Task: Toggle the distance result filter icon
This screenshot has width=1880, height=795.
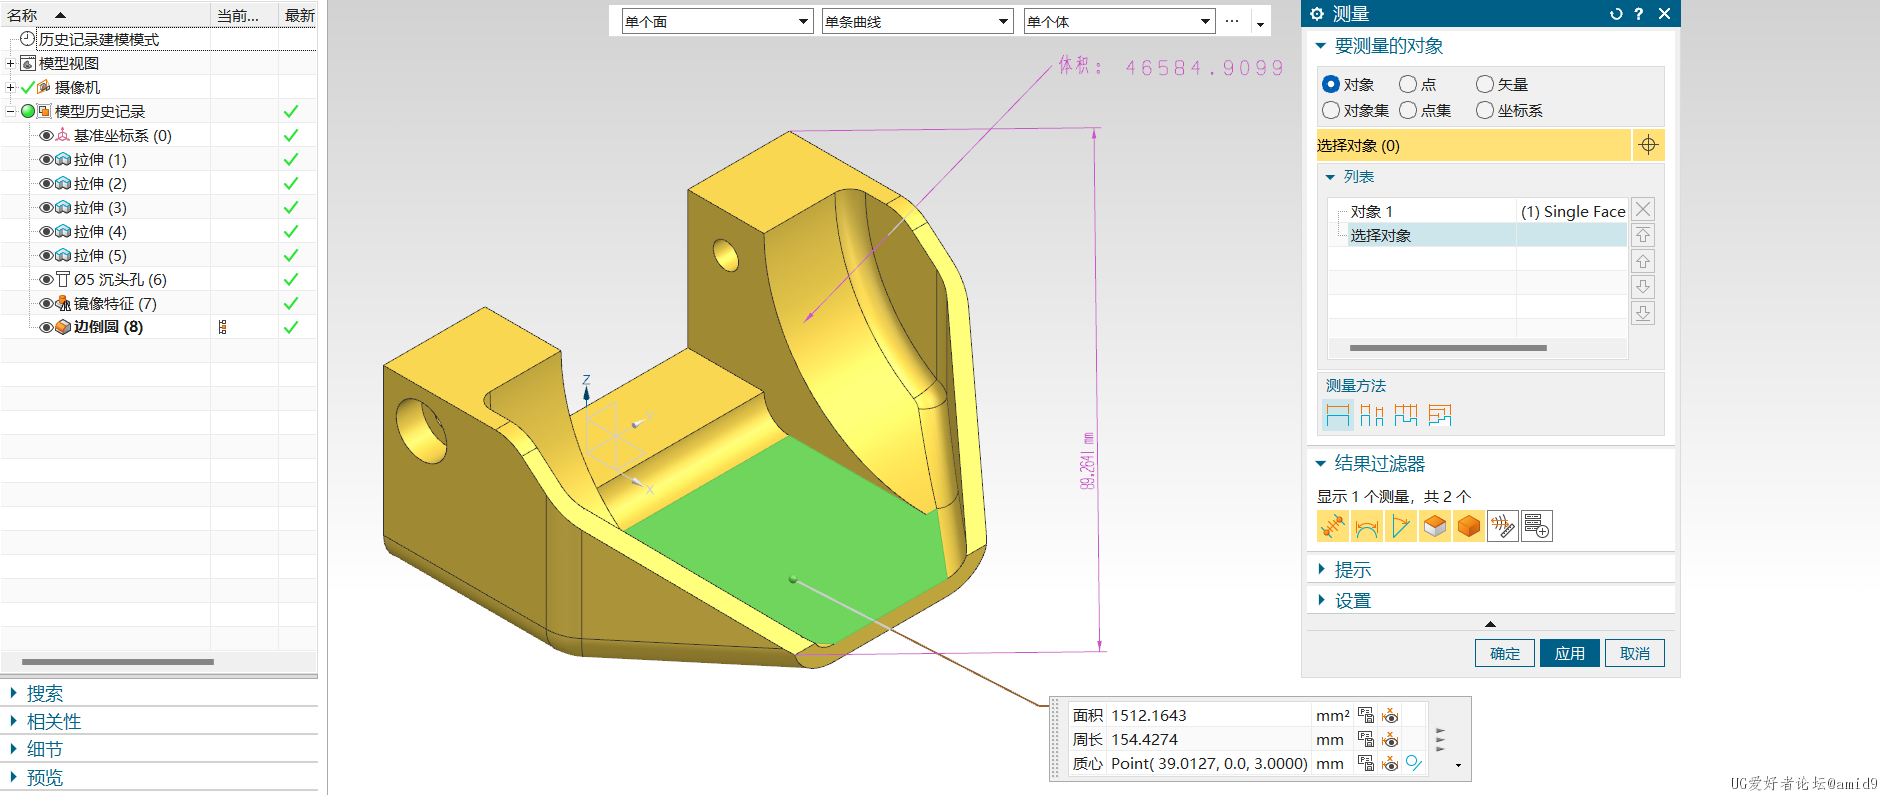Action: [x=1333, y=526]
